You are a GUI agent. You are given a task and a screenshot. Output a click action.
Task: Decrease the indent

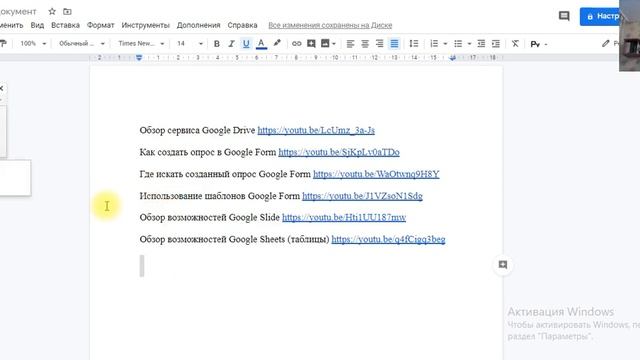(481, 44)
